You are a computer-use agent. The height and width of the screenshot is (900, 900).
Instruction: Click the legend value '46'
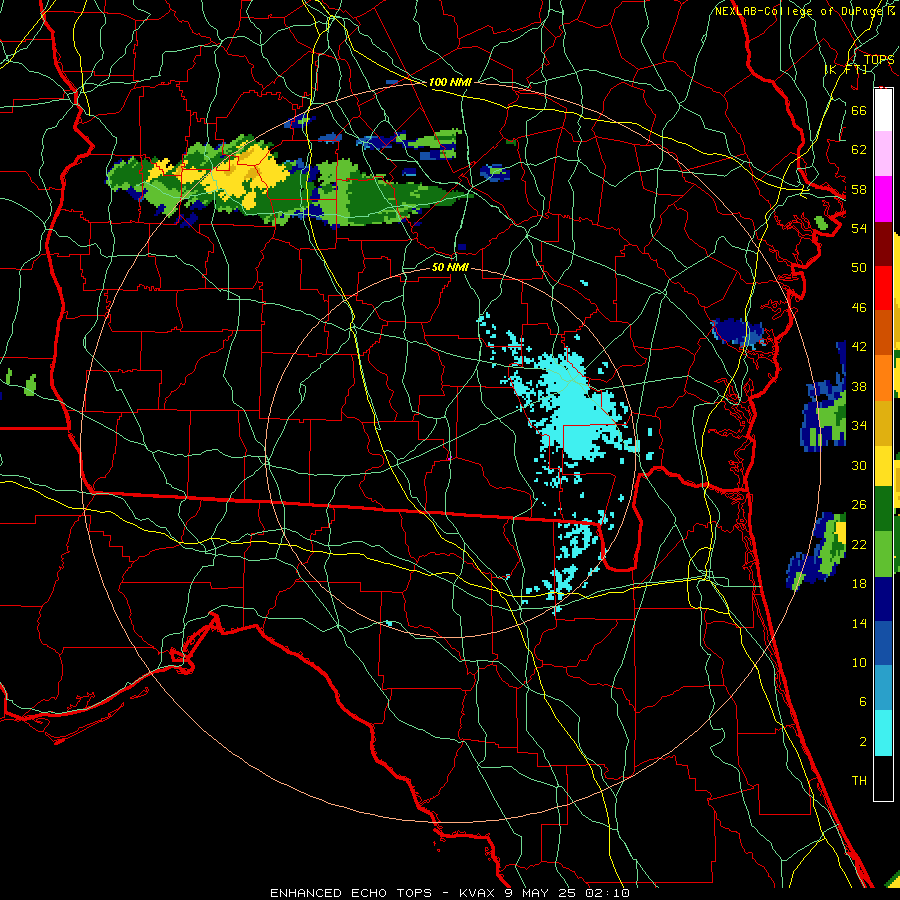pyautogui.click(x=859, y=308)
